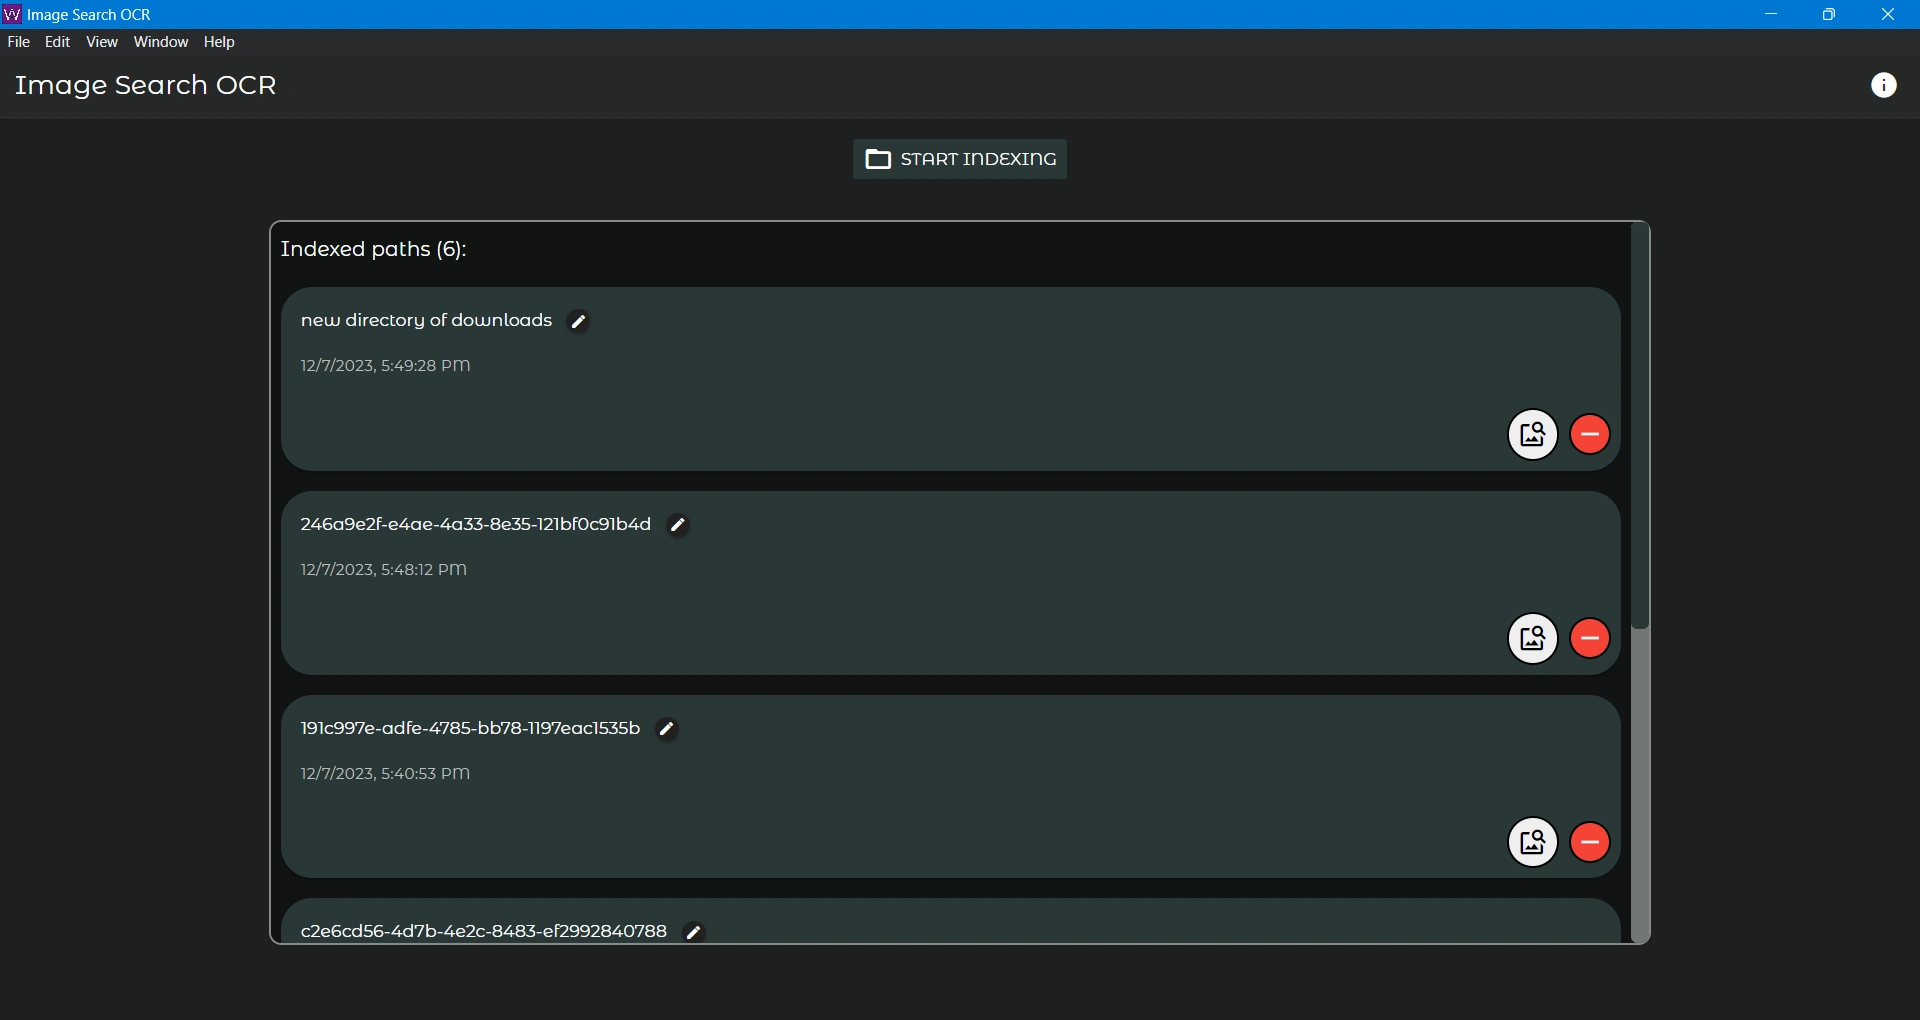Search images in 'new directory of downloads'
Screen dimensions: 1920x1020
1533,435
